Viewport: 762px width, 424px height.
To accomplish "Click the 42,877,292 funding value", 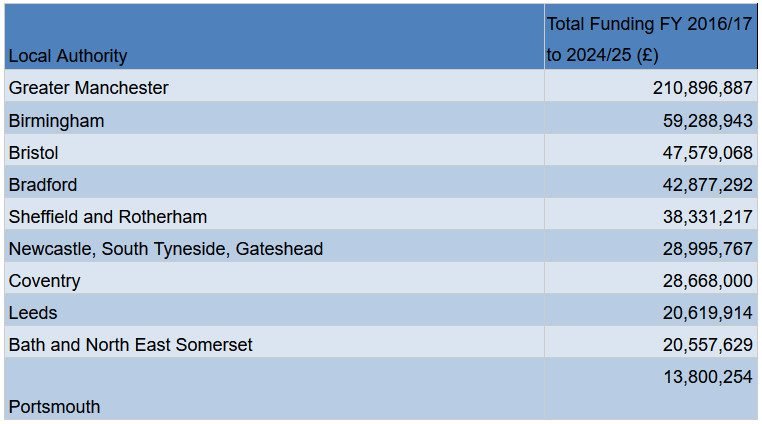I will click(707, 185).
